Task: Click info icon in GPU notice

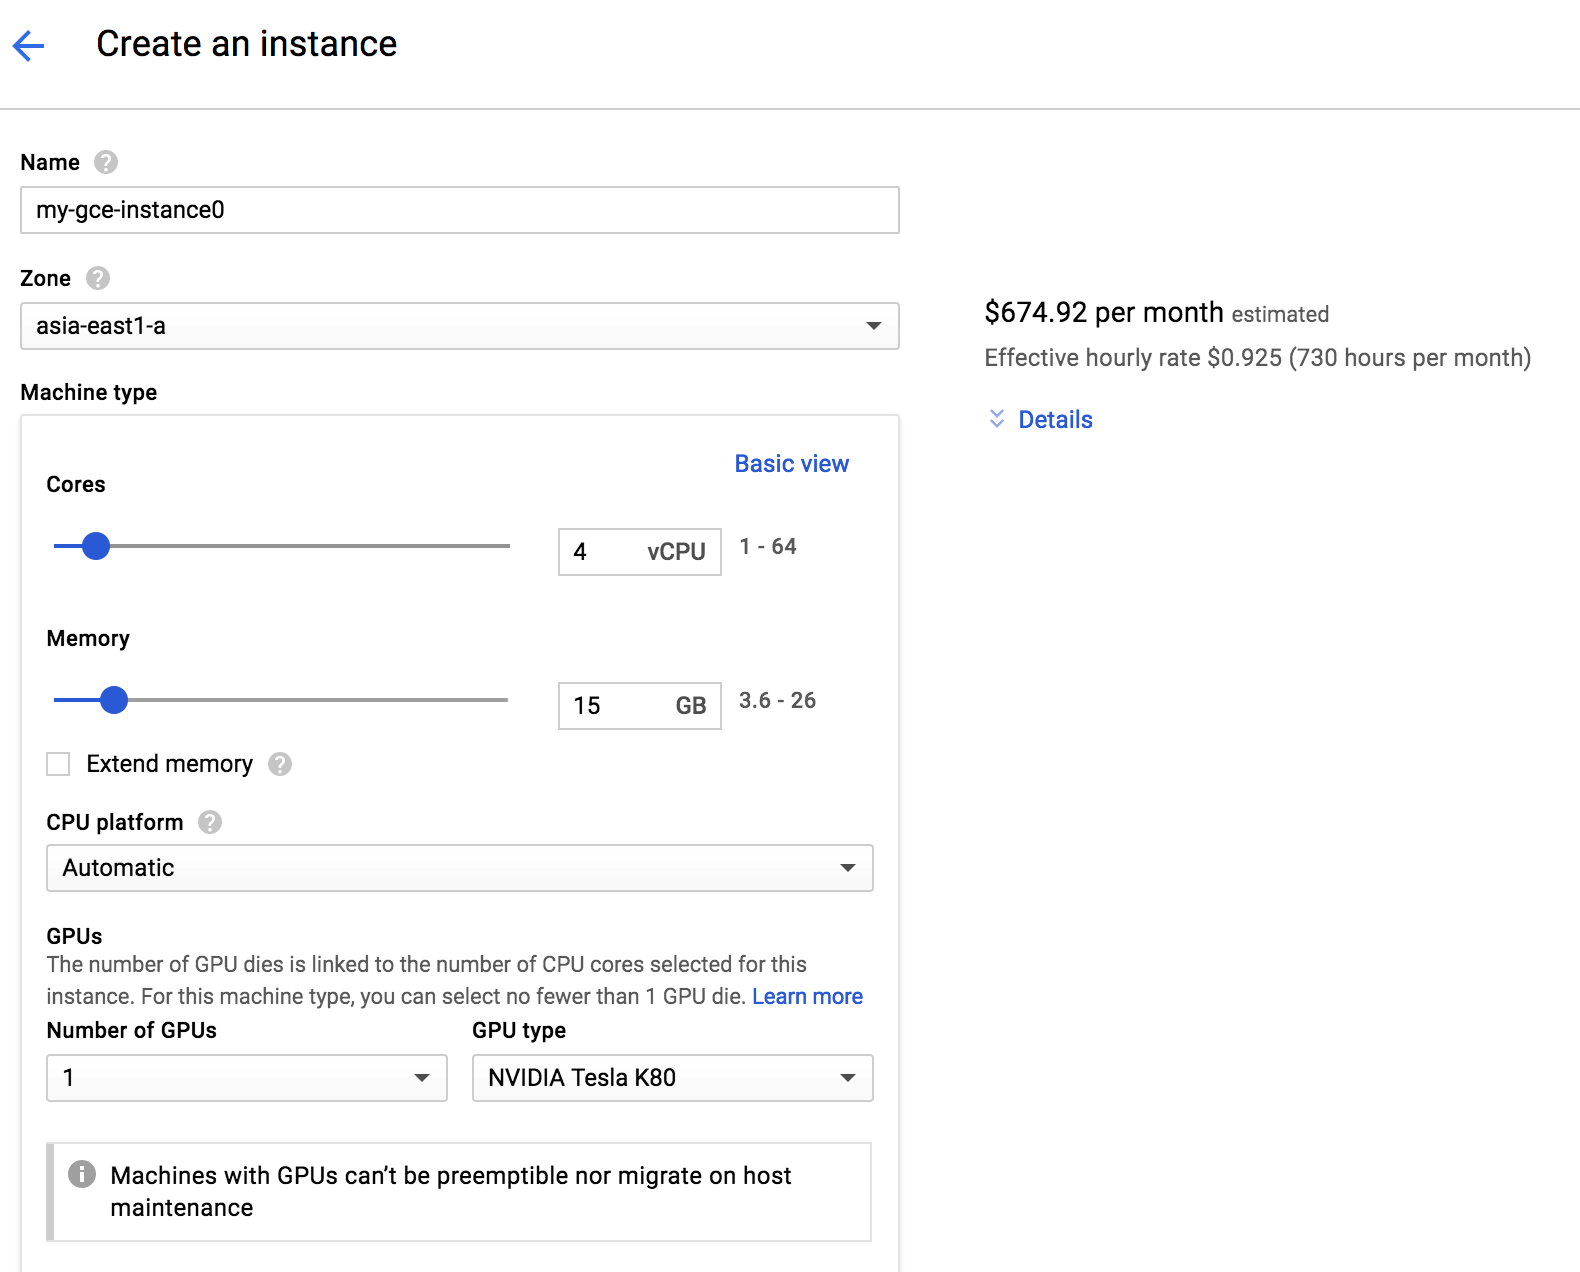Action: point(82,1174)
